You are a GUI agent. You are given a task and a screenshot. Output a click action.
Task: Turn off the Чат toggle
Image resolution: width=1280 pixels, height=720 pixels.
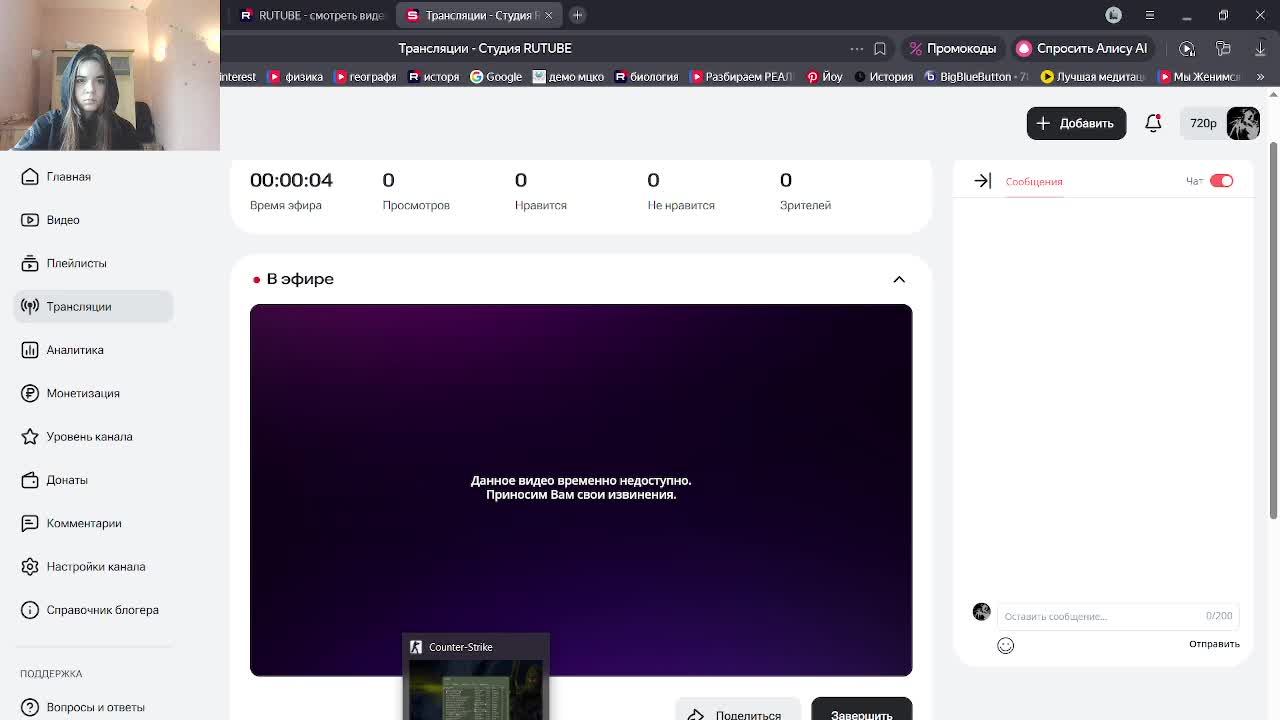[1221, 181]
